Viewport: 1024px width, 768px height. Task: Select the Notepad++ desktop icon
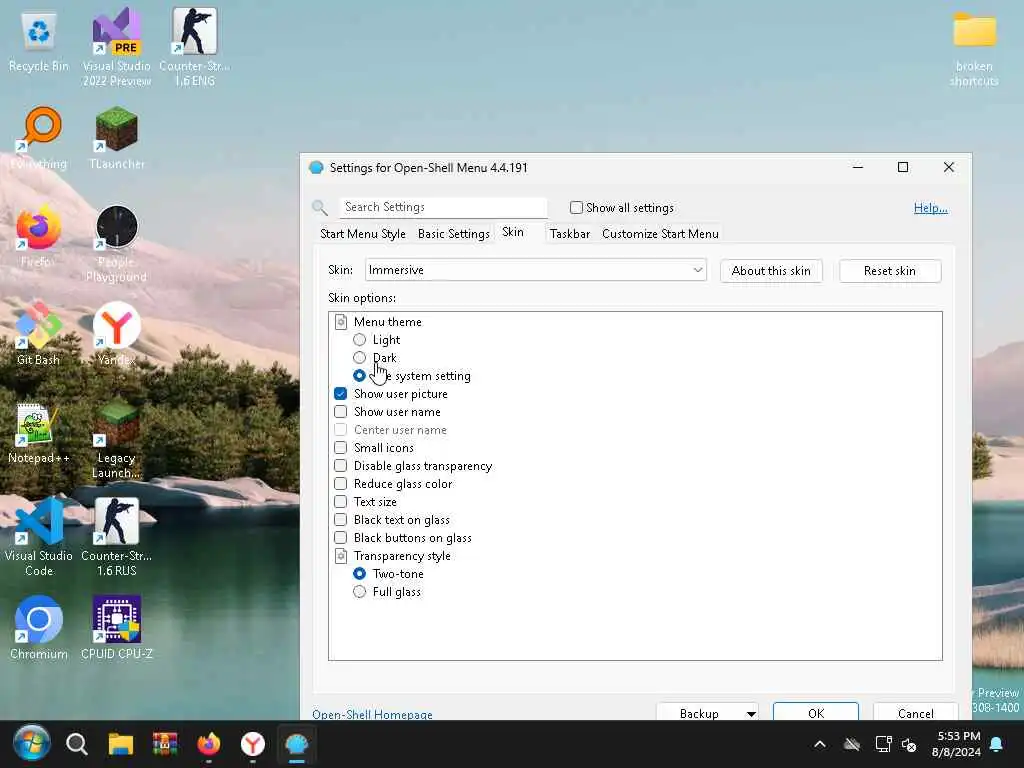point(39,432)
